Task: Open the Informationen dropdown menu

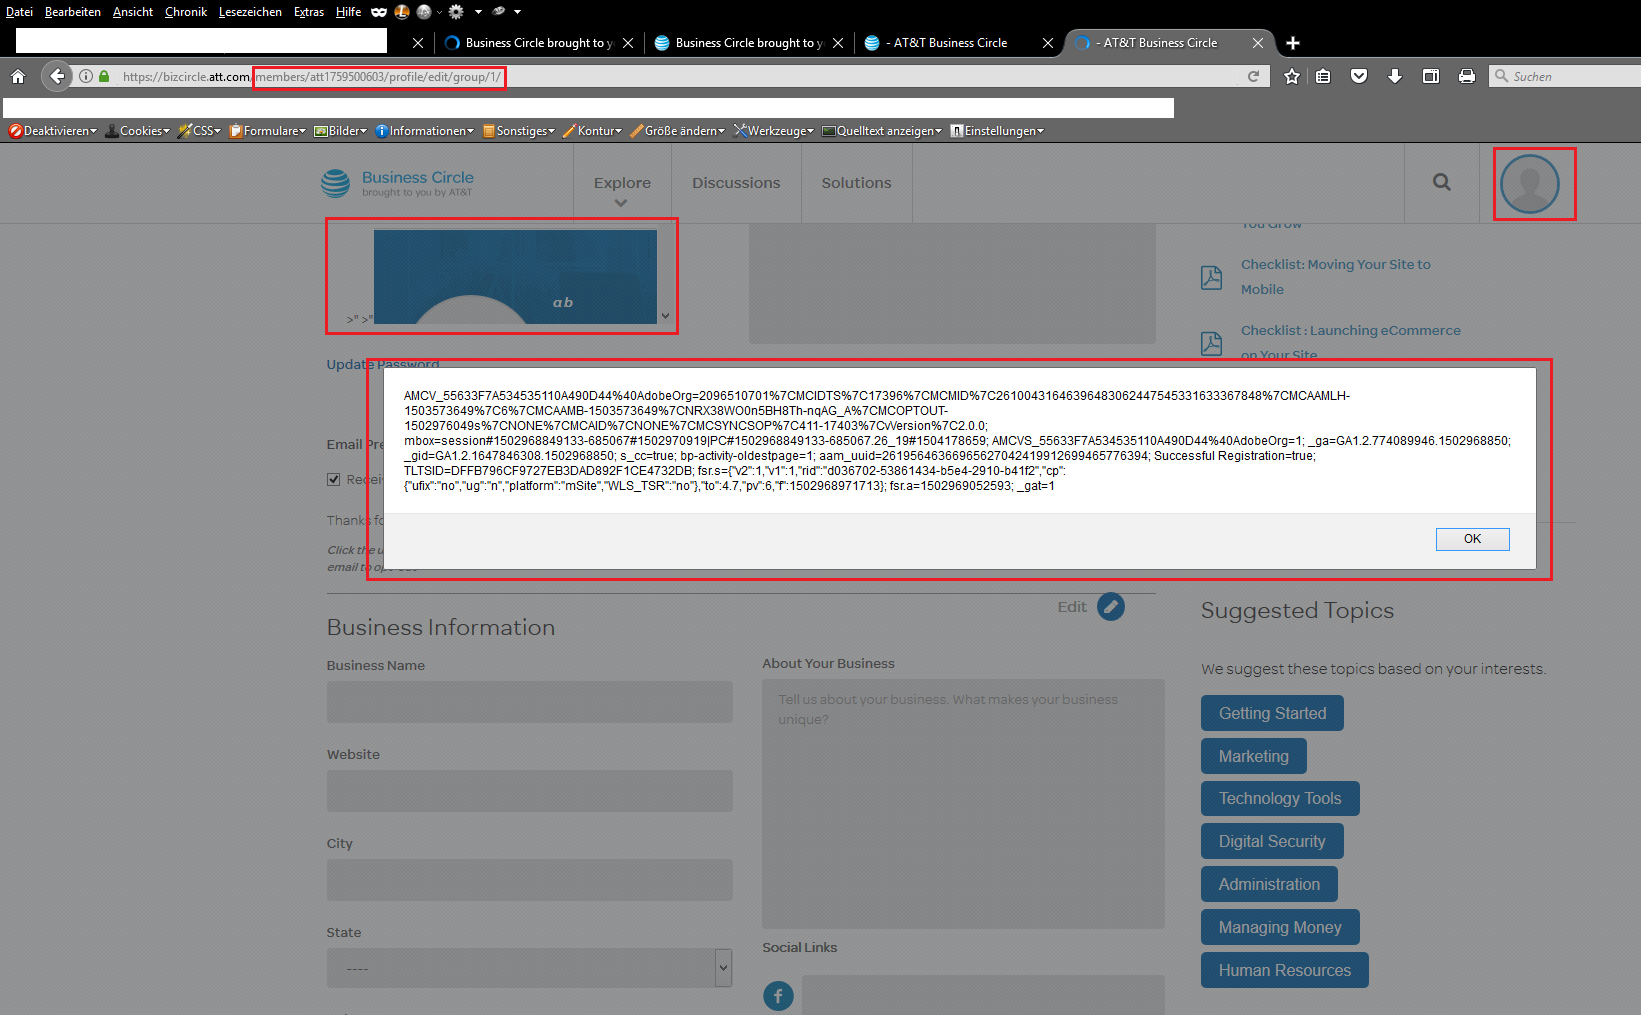Action: click(425, 131)
